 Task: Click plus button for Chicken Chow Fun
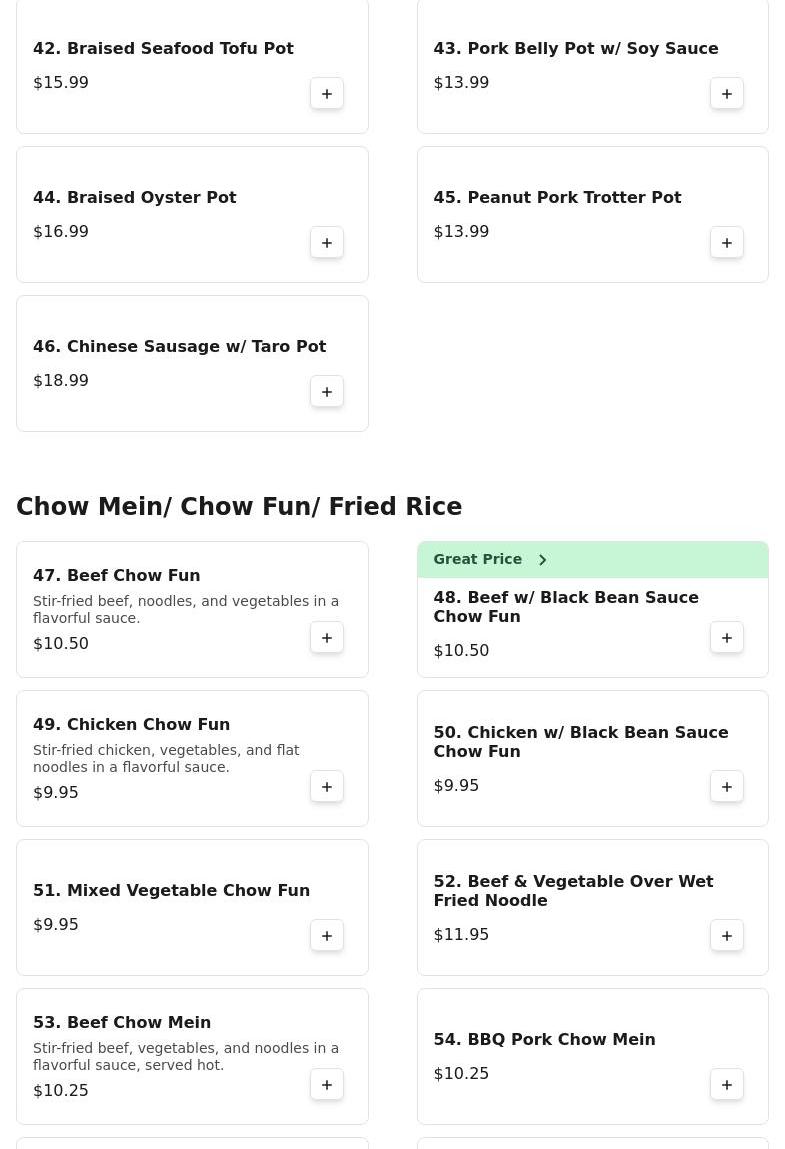pos(327,787)
